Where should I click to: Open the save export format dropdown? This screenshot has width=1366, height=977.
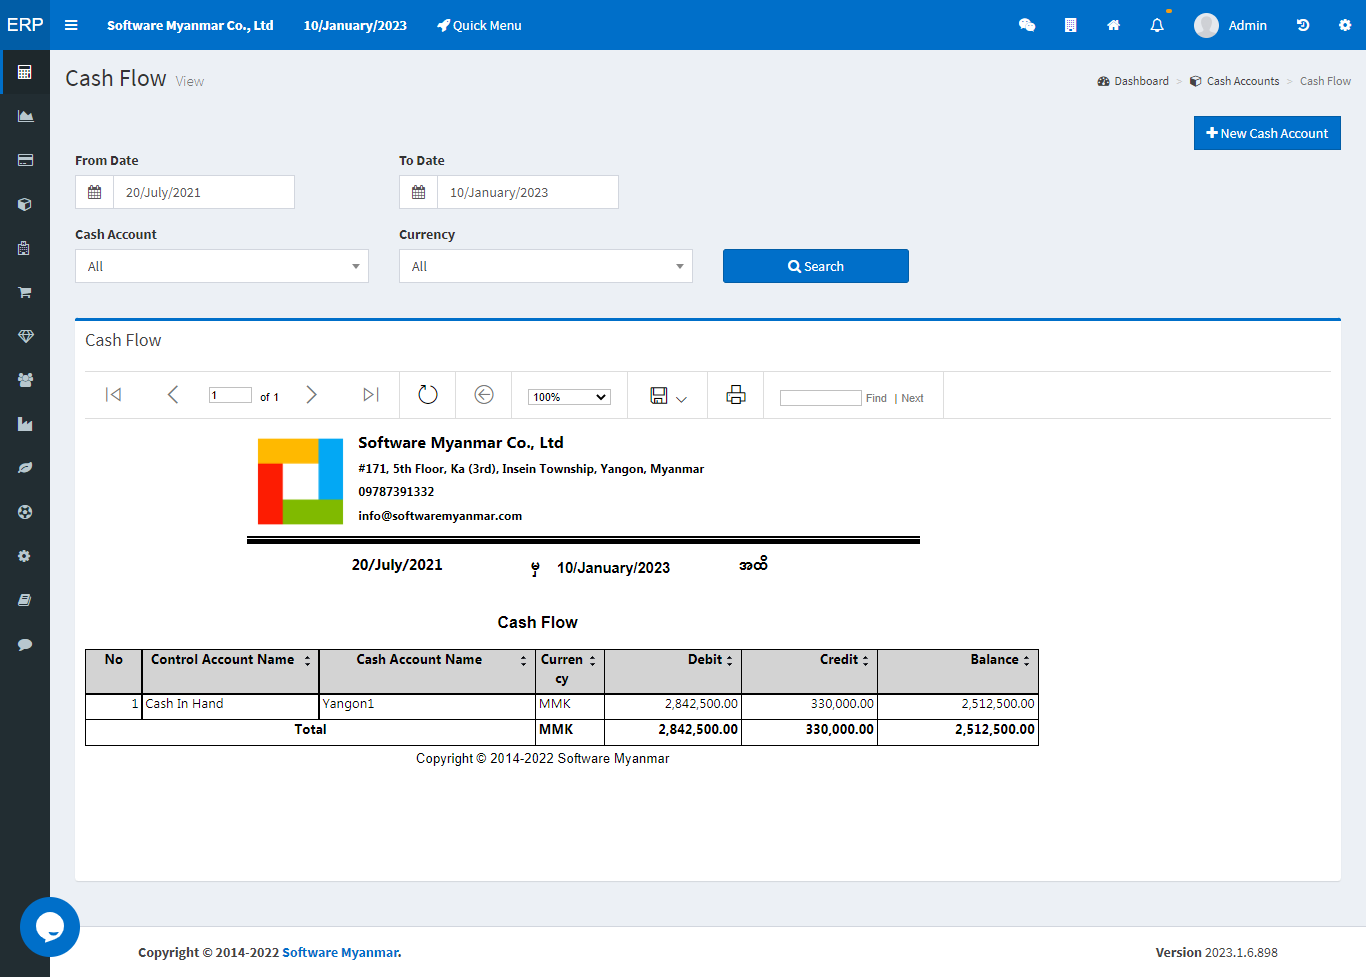[668, 396]
